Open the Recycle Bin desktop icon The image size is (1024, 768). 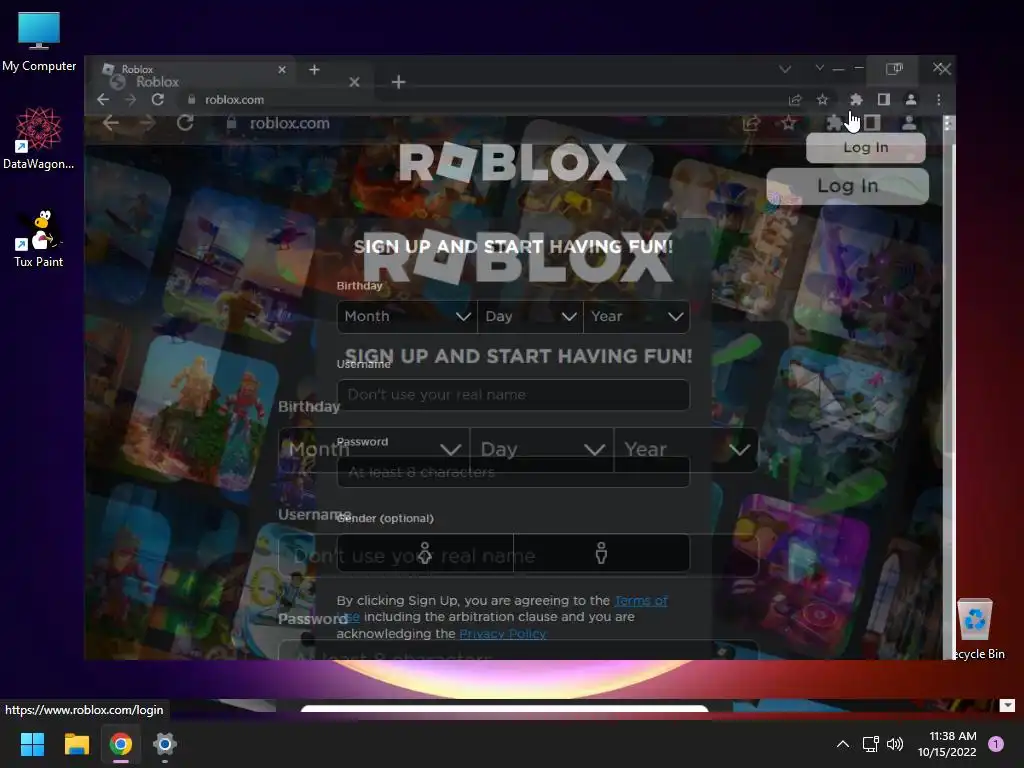(976, 628)
